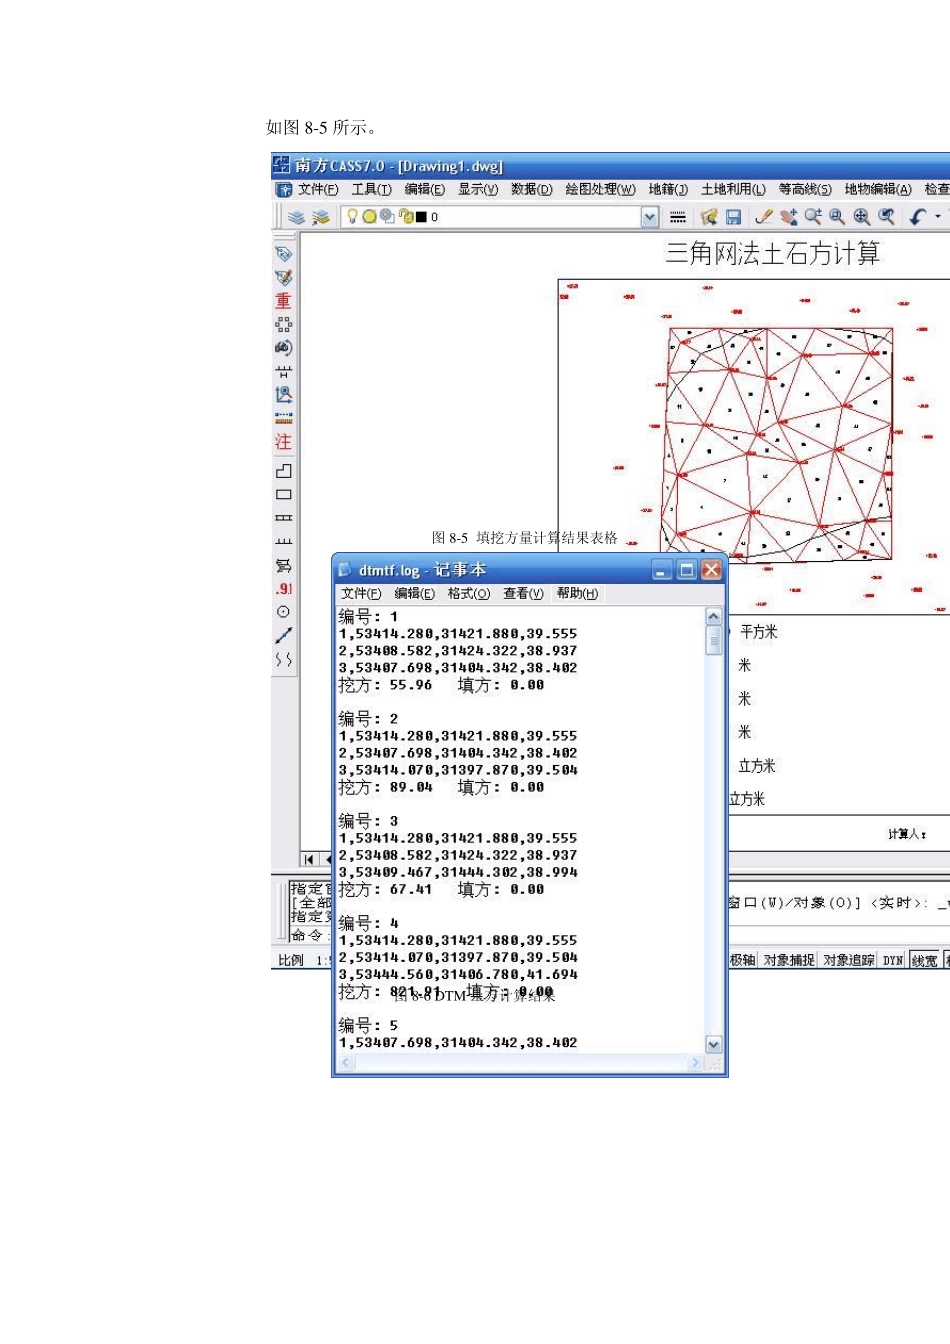
Task: Click the .91 elevation point tool
Action: click(284, 589)
